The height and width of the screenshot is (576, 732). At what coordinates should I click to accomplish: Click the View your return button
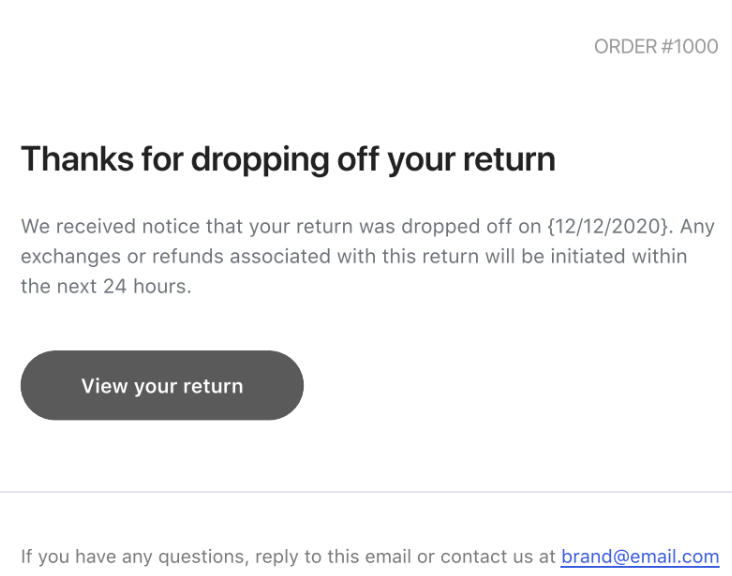pyautogui.click(x=162, y=385)
